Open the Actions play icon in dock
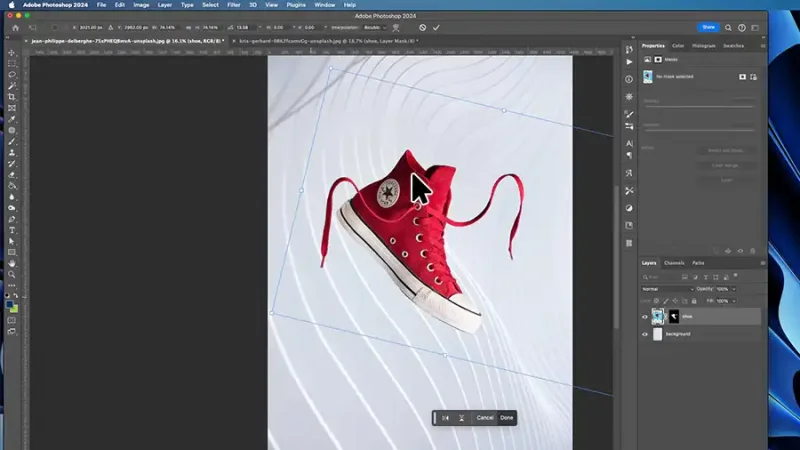The height and width of the screenshot is (450, 800). (x=629, y=62)
